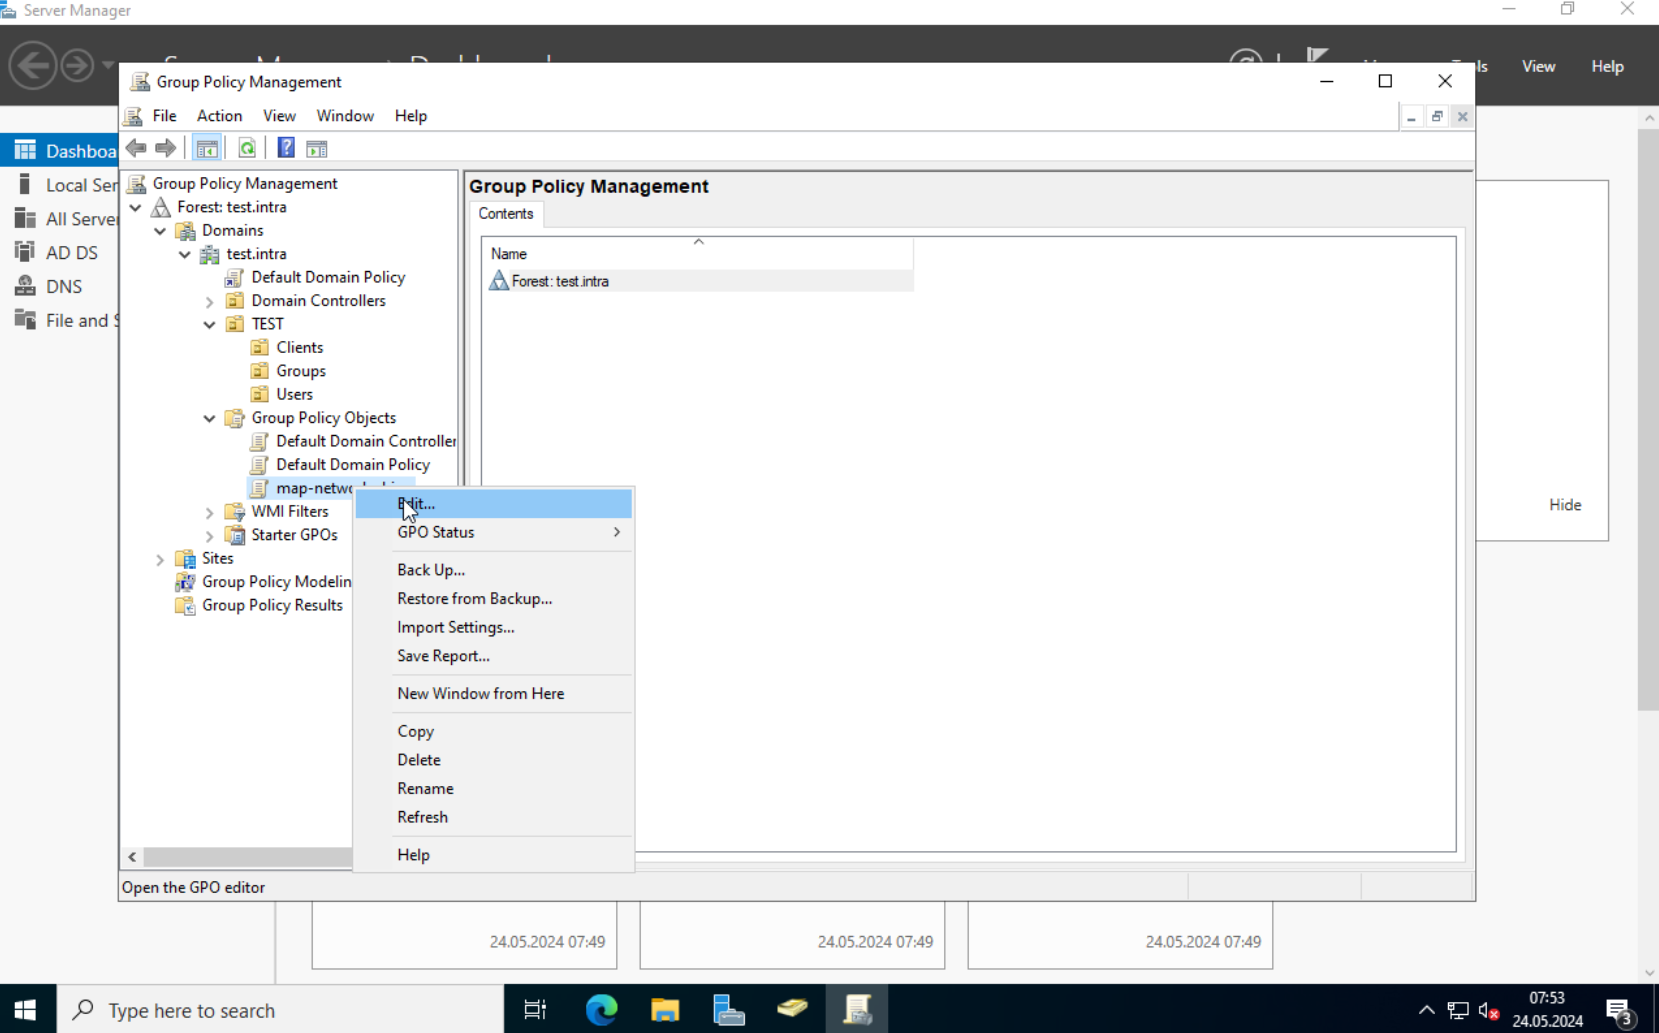
Task: Click the Forward arrow in GPM toolbar
Action: point(166,148)
